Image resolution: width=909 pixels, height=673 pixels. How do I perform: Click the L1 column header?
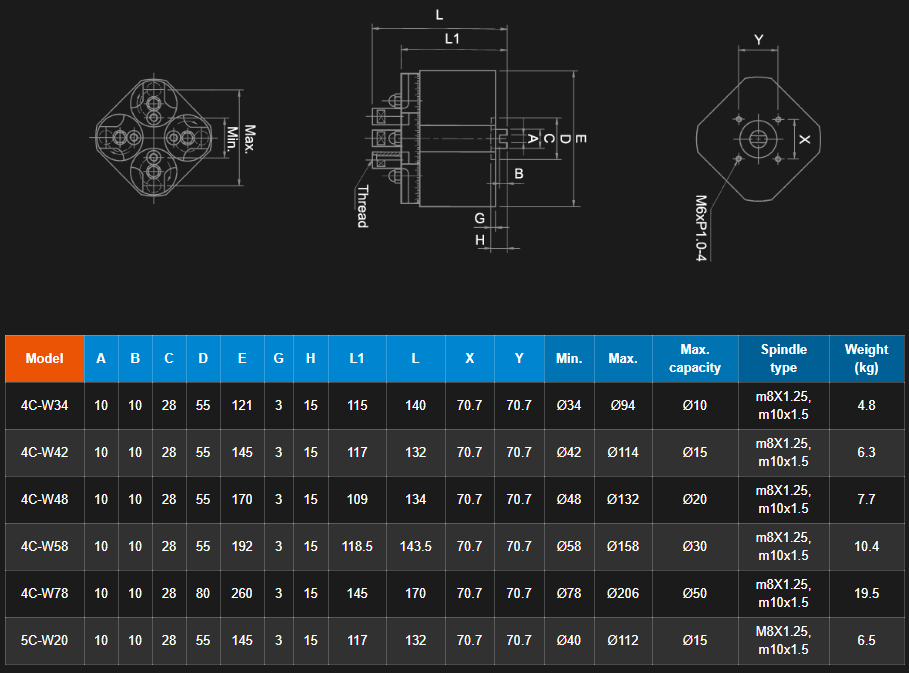point(357,358)
